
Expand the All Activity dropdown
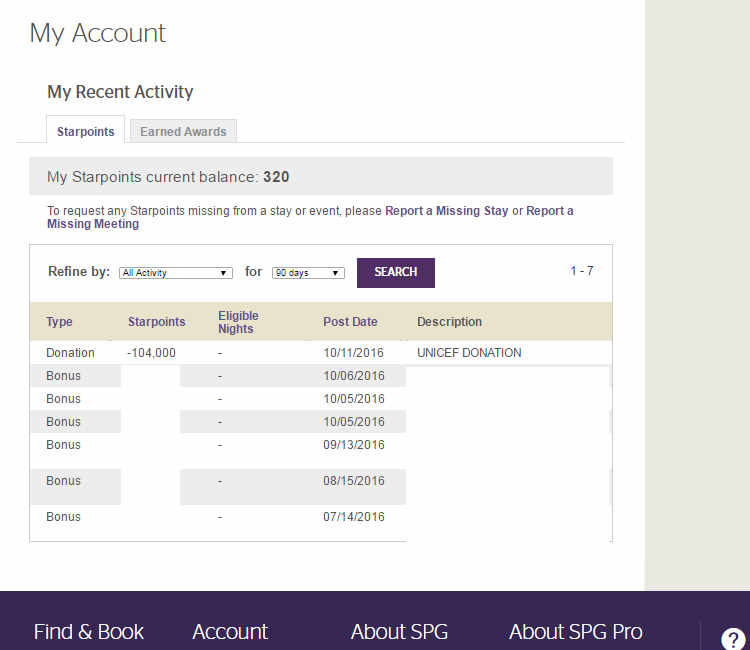point(175,273)
